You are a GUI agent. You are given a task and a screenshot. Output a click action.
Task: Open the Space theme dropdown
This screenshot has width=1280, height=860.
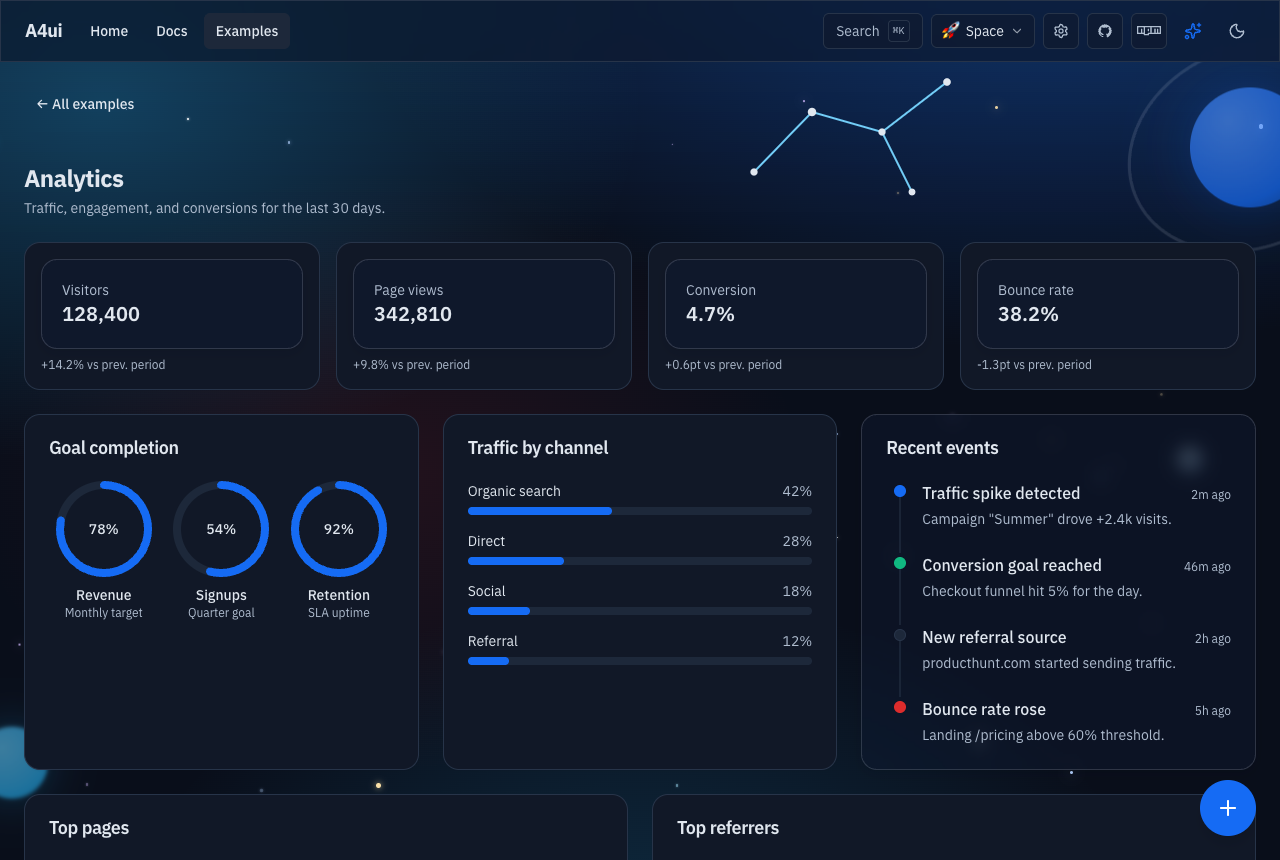(983, 31)
